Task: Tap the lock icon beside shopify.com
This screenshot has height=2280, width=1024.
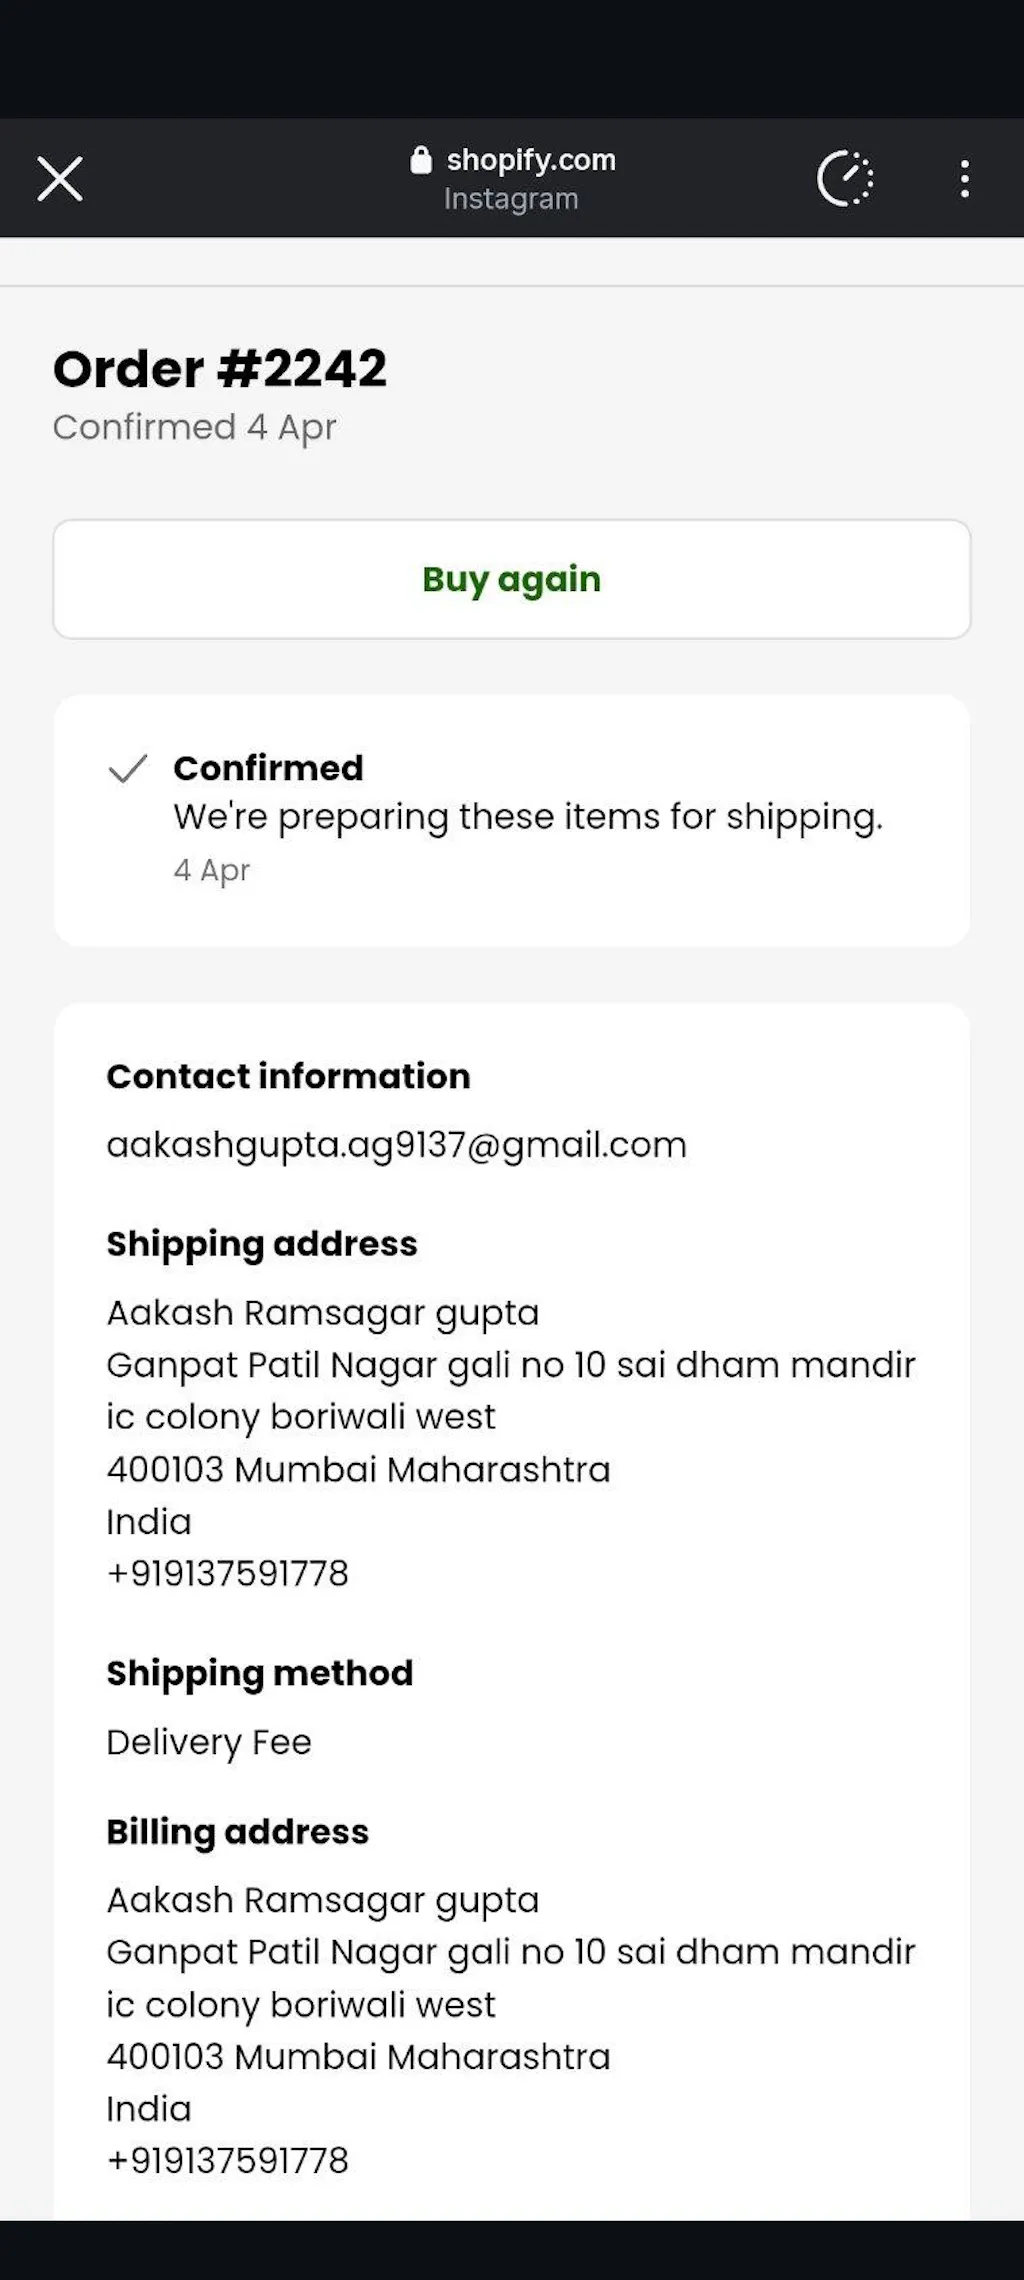Action: tap(421, 160)
